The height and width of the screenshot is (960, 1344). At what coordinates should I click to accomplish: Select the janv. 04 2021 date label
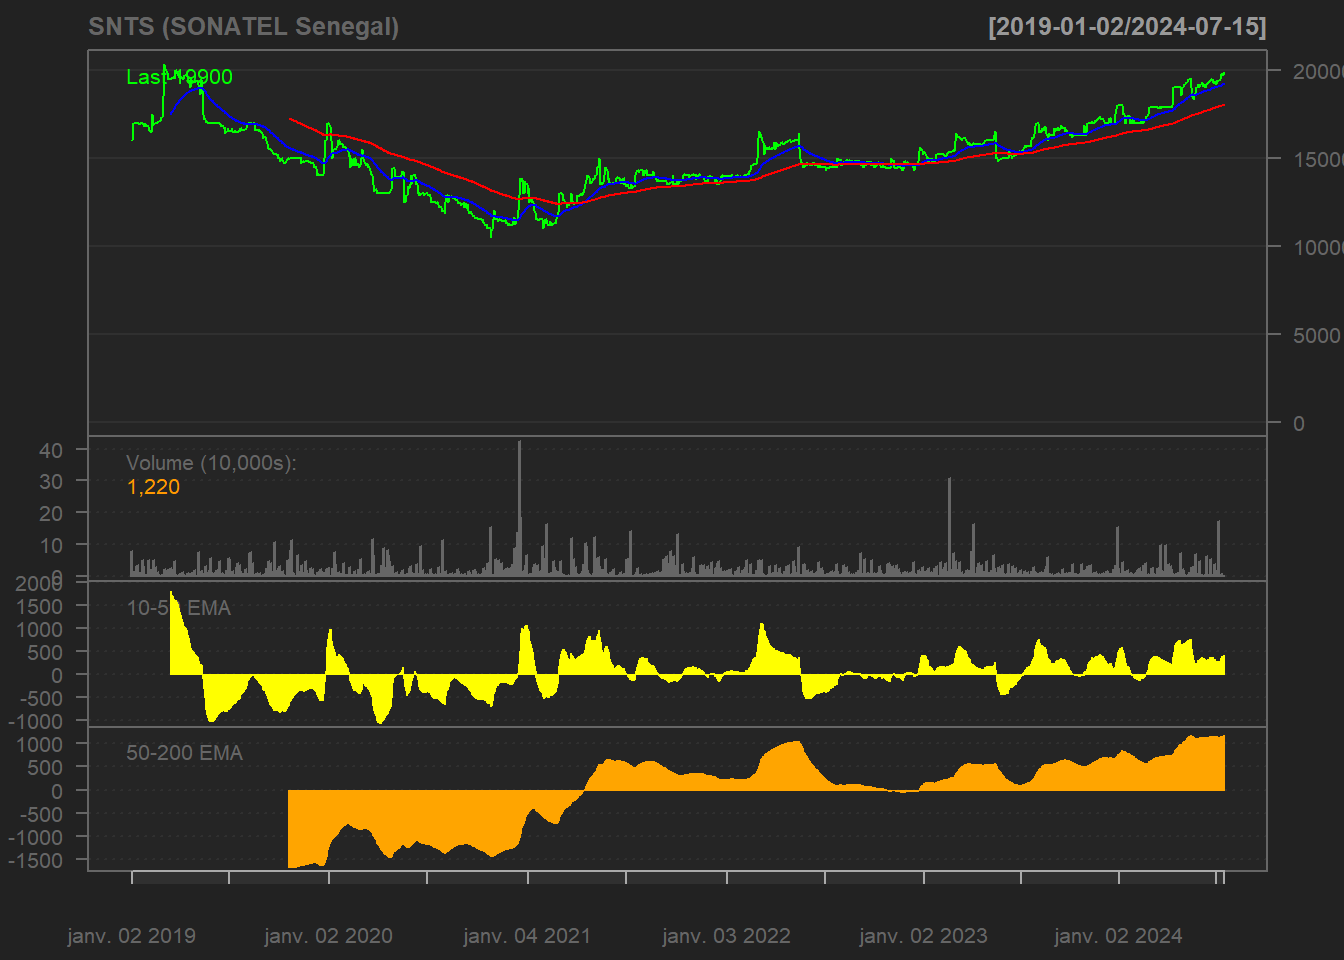[x=527, y=936]
